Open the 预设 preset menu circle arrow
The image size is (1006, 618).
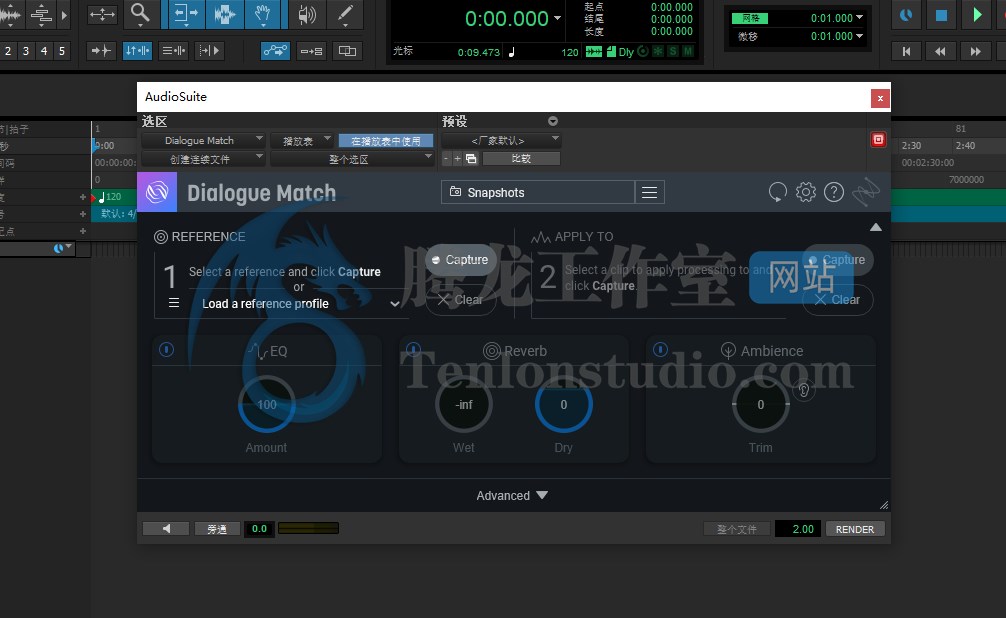(552, 121)
